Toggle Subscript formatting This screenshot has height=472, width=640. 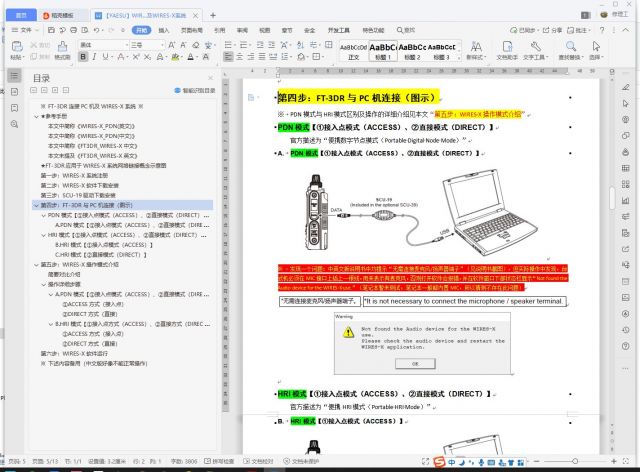(x=147, y=57)
